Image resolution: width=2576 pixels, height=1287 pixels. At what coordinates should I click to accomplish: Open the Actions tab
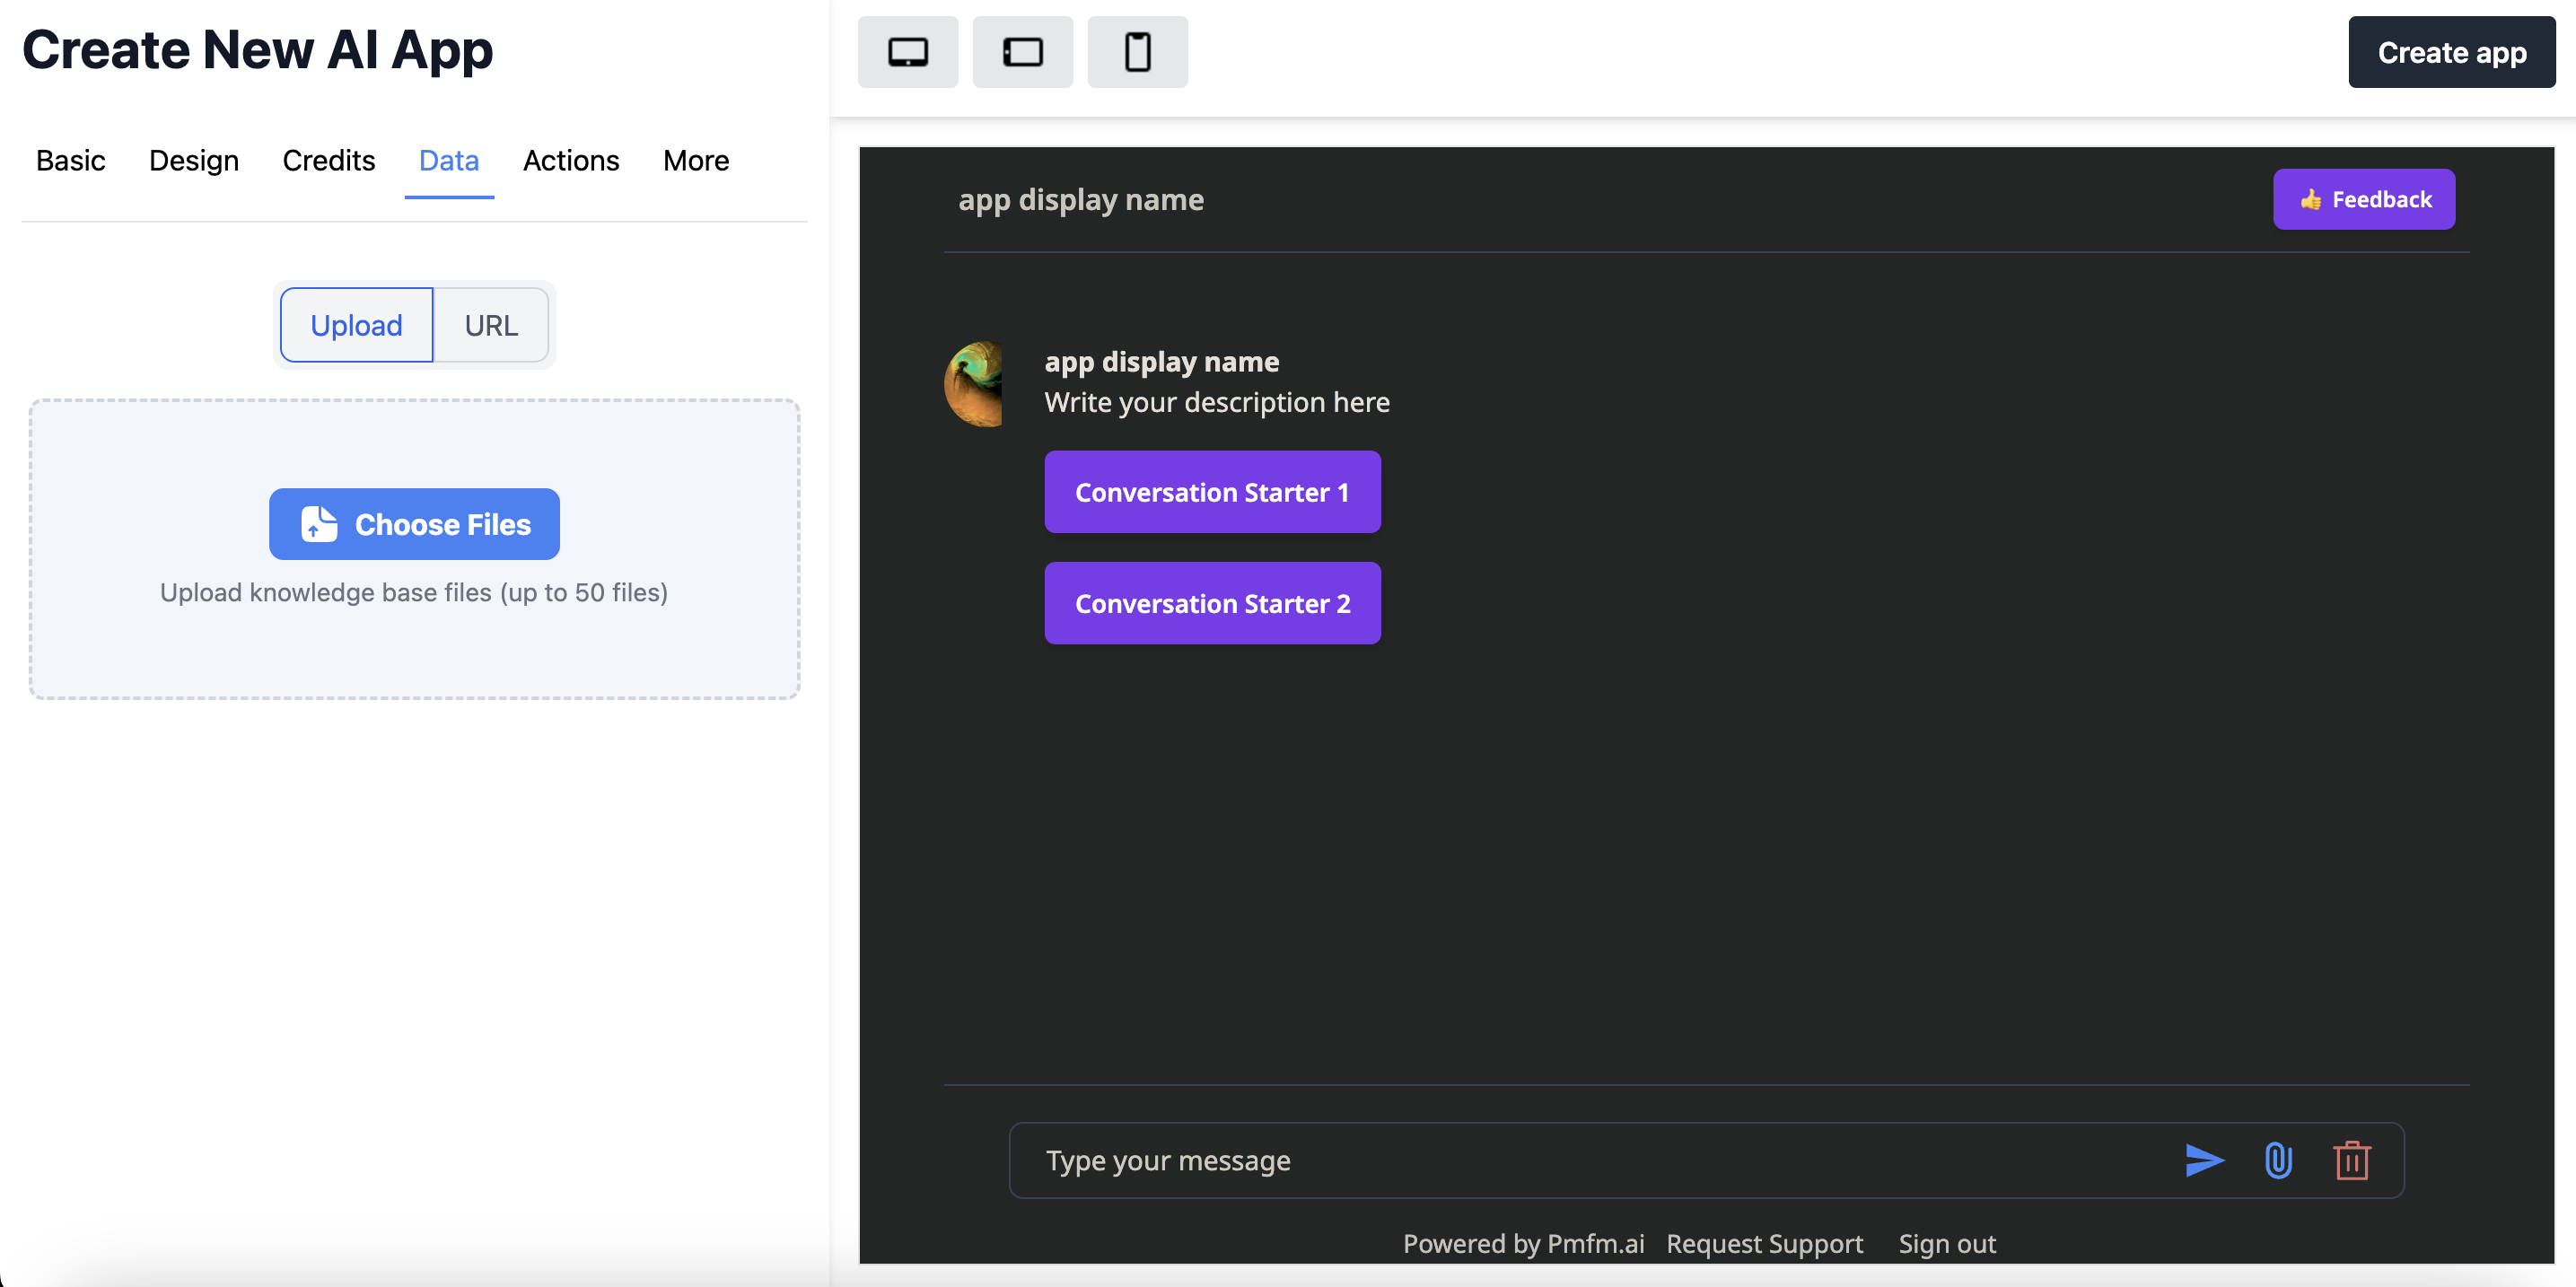pyautogui.click(x=570, y=160)
